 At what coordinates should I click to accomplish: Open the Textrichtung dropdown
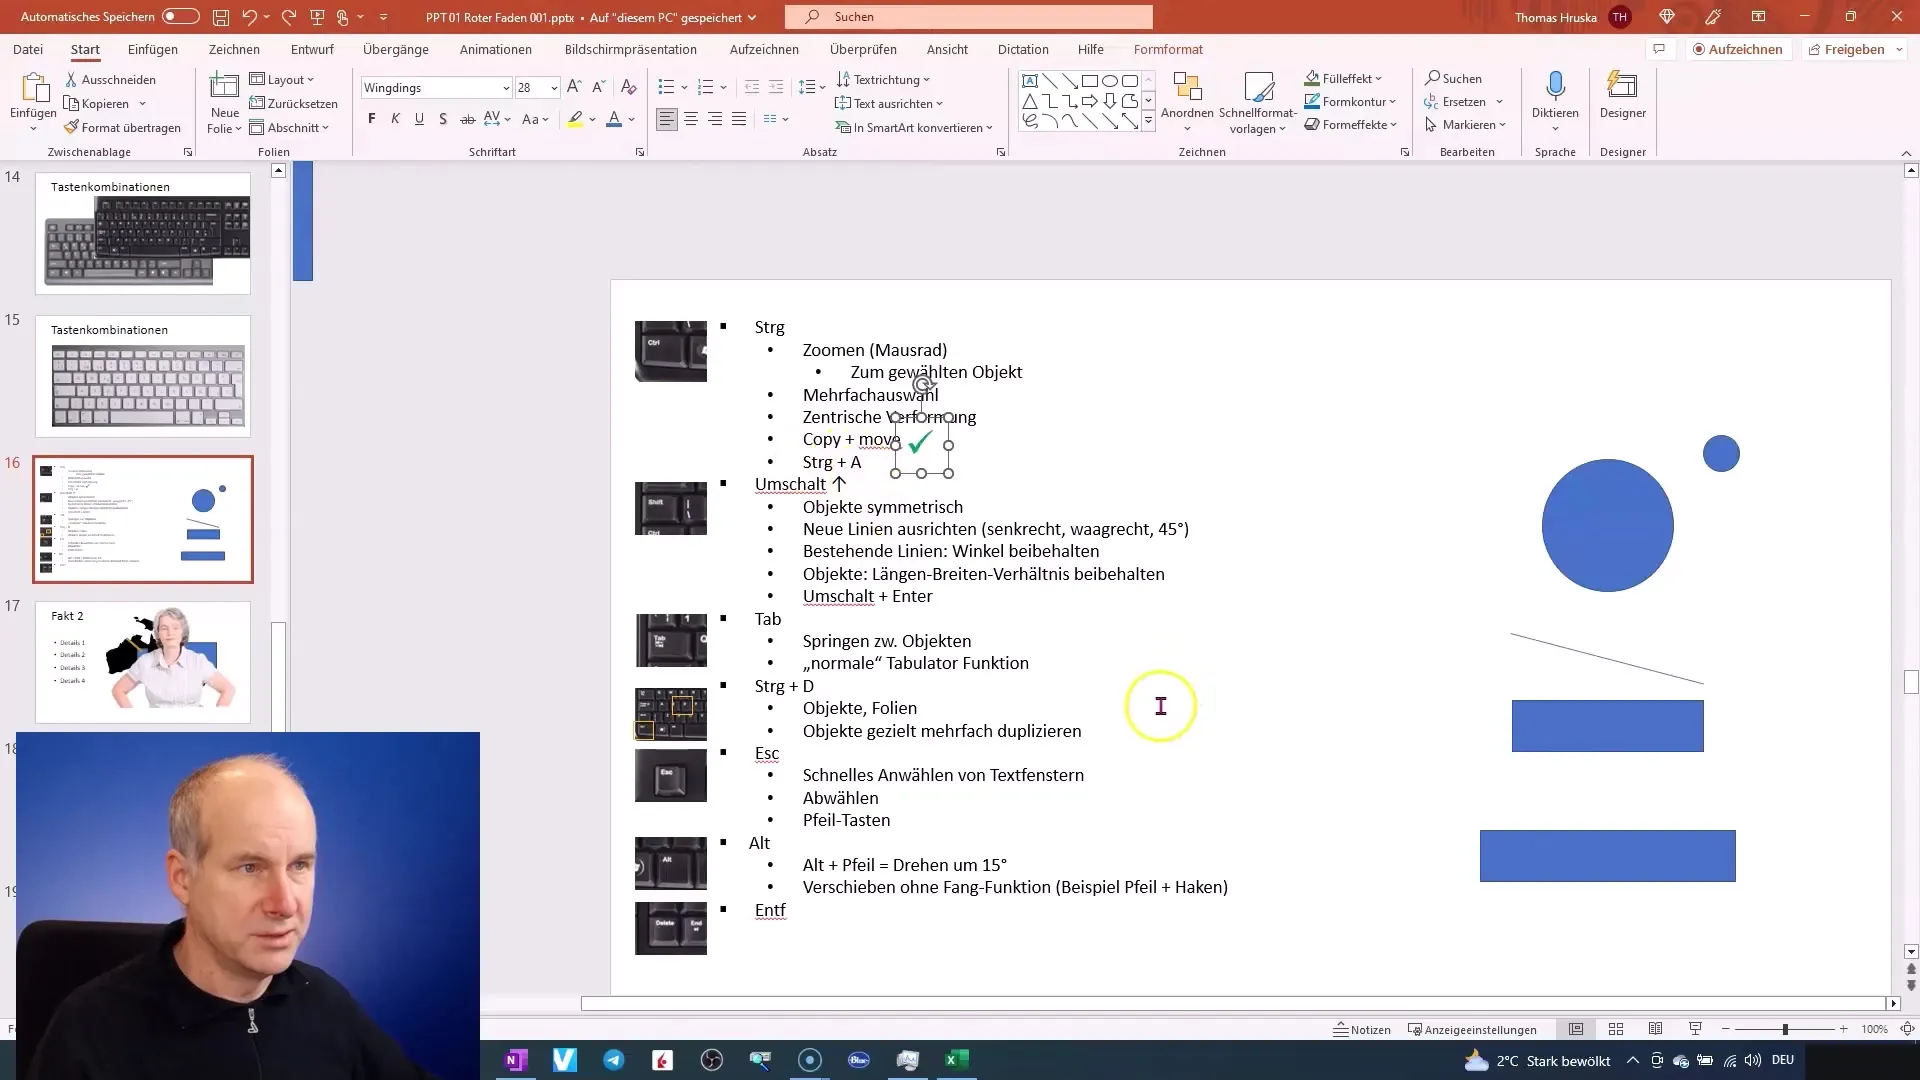[883, 80]
